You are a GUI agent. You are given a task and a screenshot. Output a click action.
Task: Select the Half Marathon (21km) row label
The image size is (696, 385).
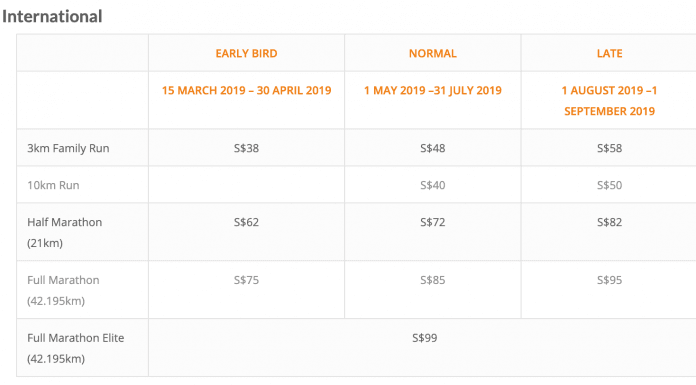[64, 232]
